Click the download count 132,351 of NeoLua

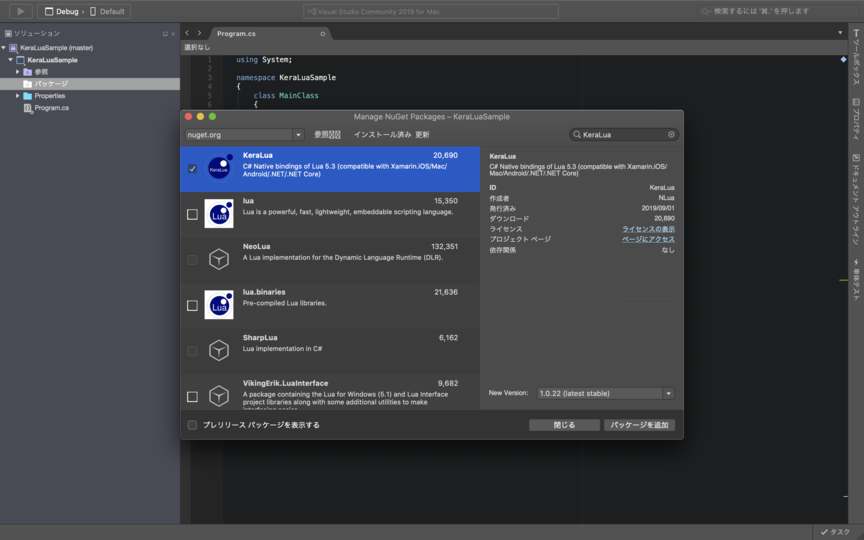444,246
